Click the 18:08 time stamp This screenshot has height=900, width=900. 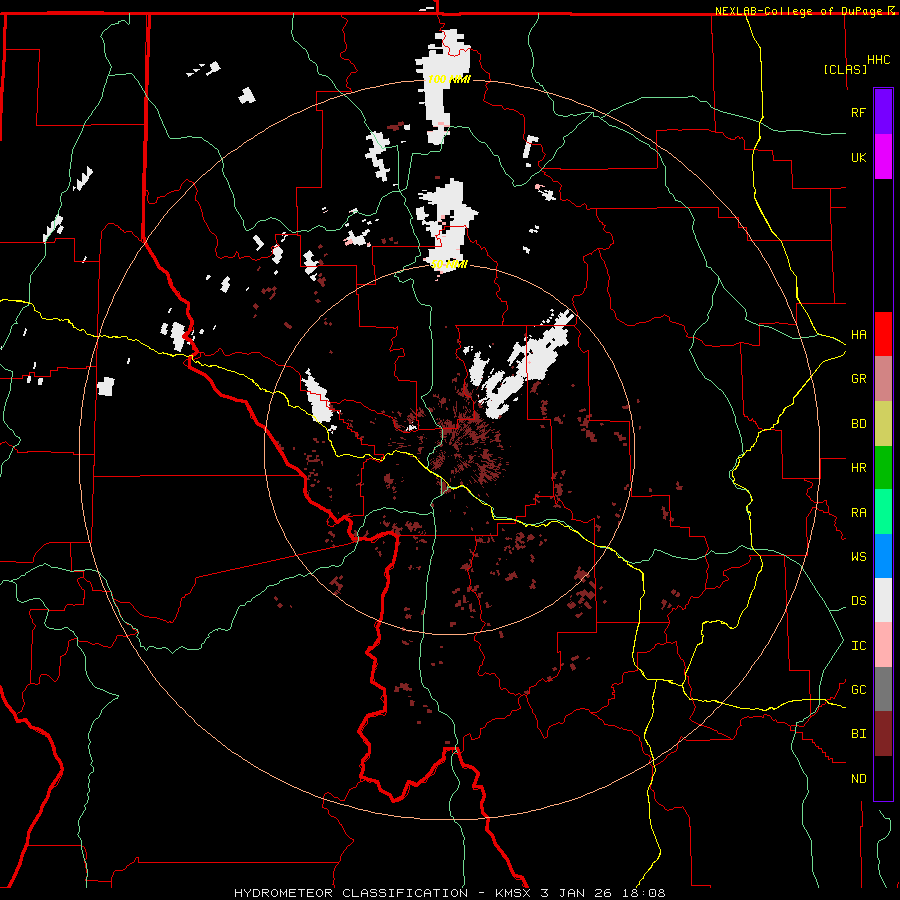click(x=645, y=893)
